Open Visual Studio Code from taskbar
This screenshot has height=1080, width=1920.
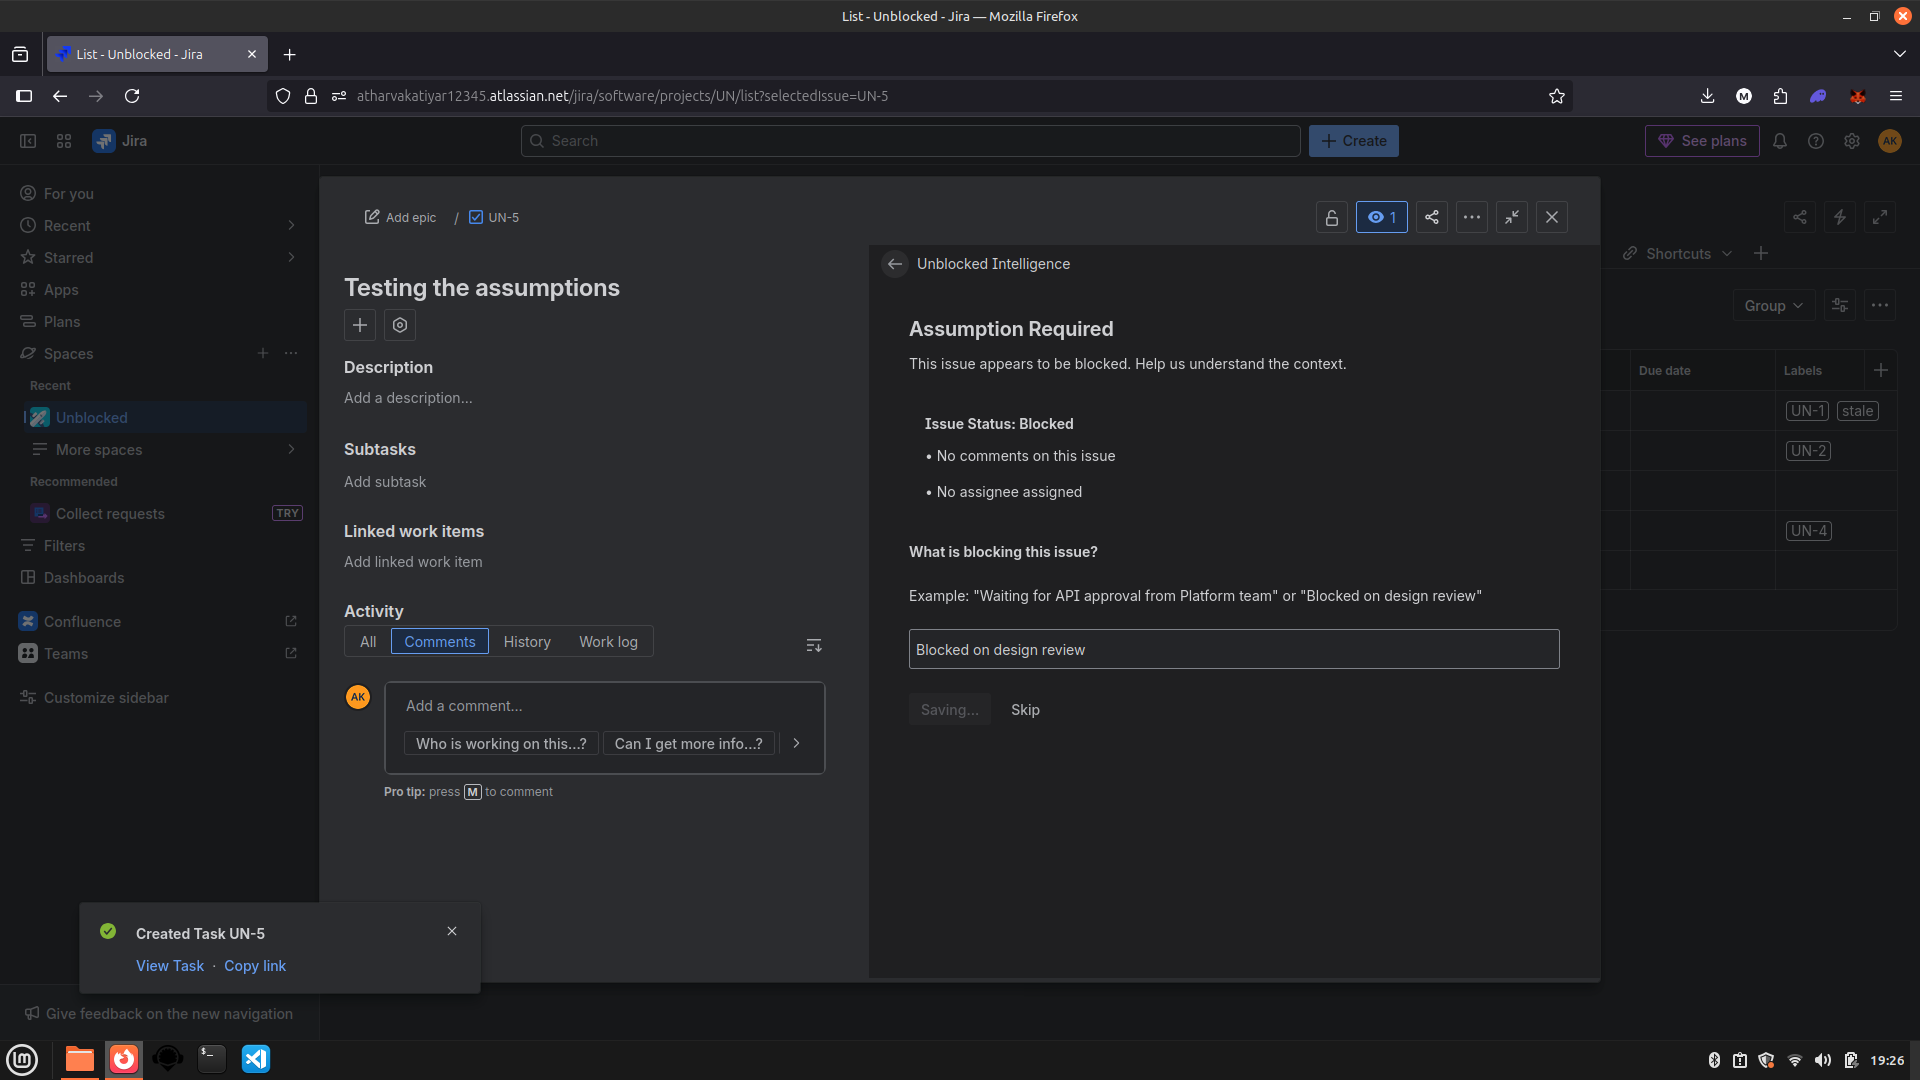(x=256, y=1059)
